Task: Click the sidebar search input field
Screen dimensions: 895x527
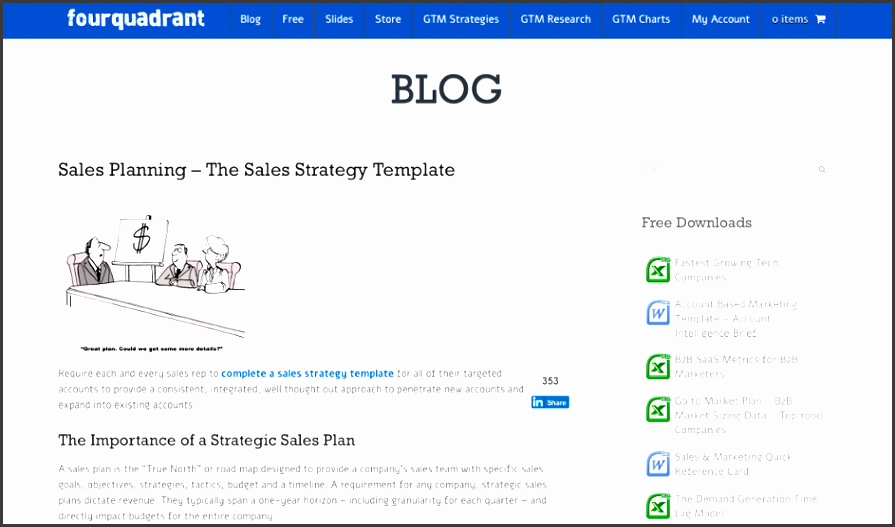Action: click(725, 170)
